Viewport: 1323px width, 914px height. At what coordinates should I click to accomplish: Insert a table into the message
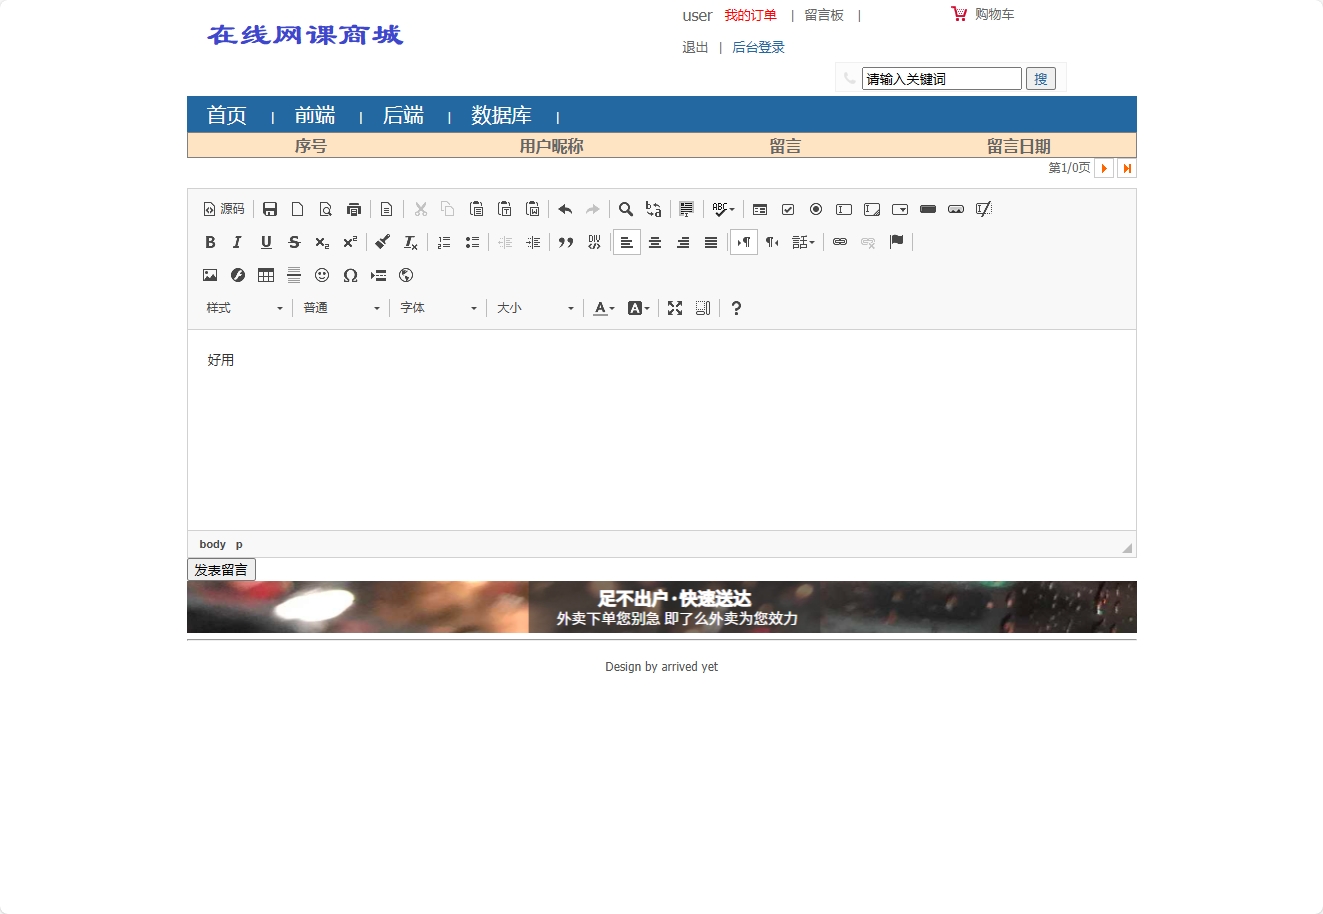coord(265,275)
